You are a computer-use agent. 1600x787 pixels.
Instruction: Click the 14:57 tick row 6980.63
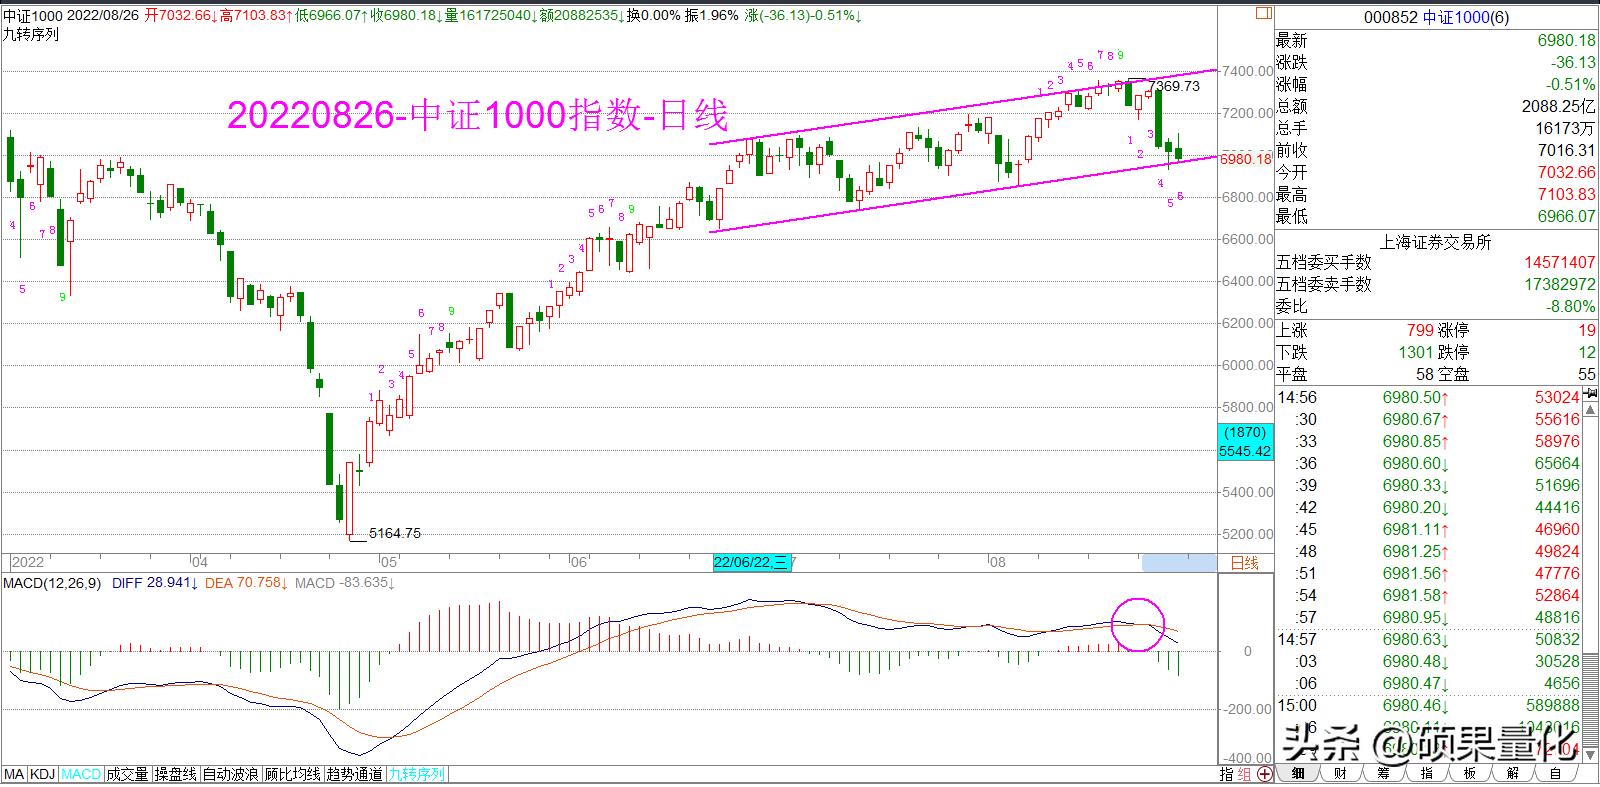point(1429,639)
